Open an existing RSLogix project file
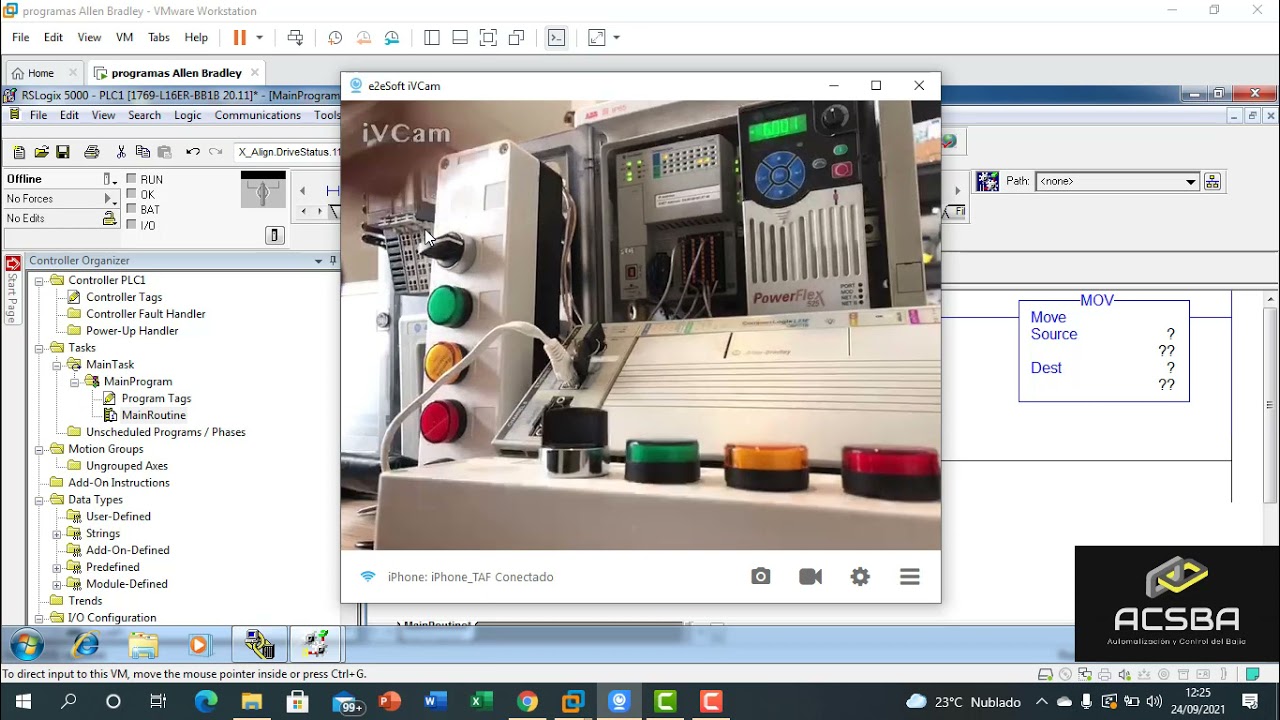The width and height of the screenshot is (1280, 720). pyautogui.click(x=41, y=152)
